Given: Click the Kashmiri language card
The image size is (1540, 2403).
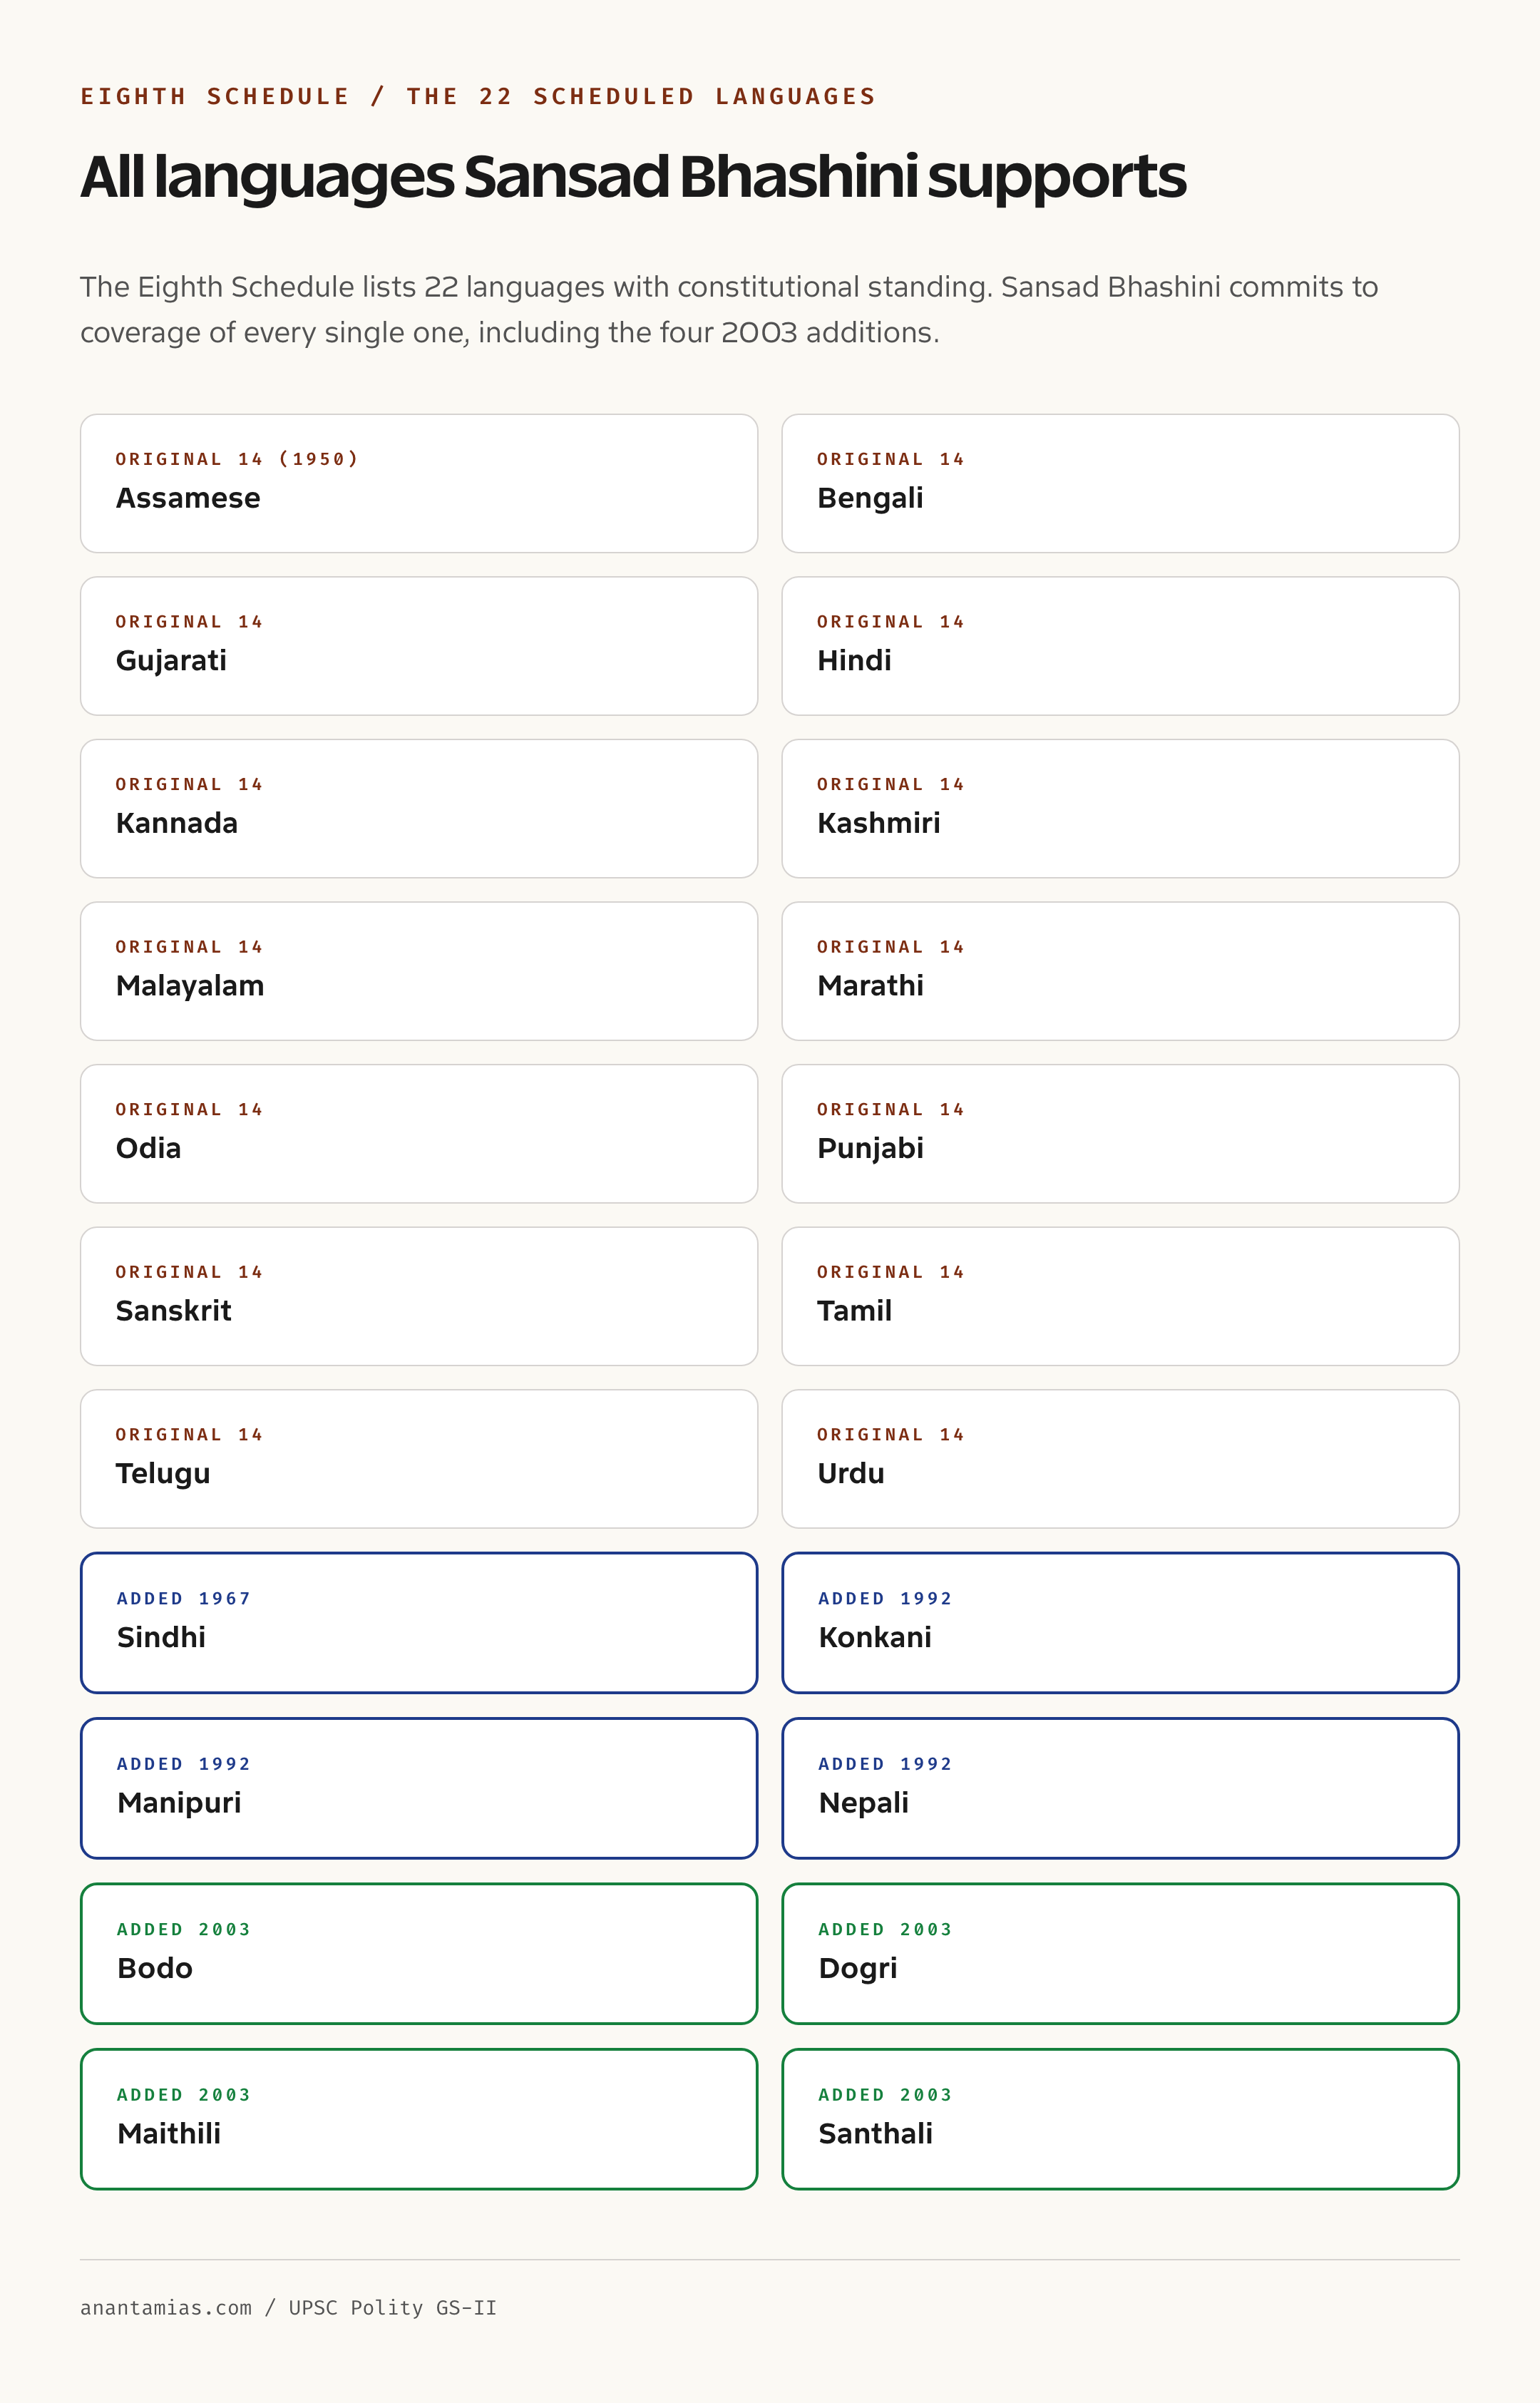Looking at the screenshot, I should 1120,808.
